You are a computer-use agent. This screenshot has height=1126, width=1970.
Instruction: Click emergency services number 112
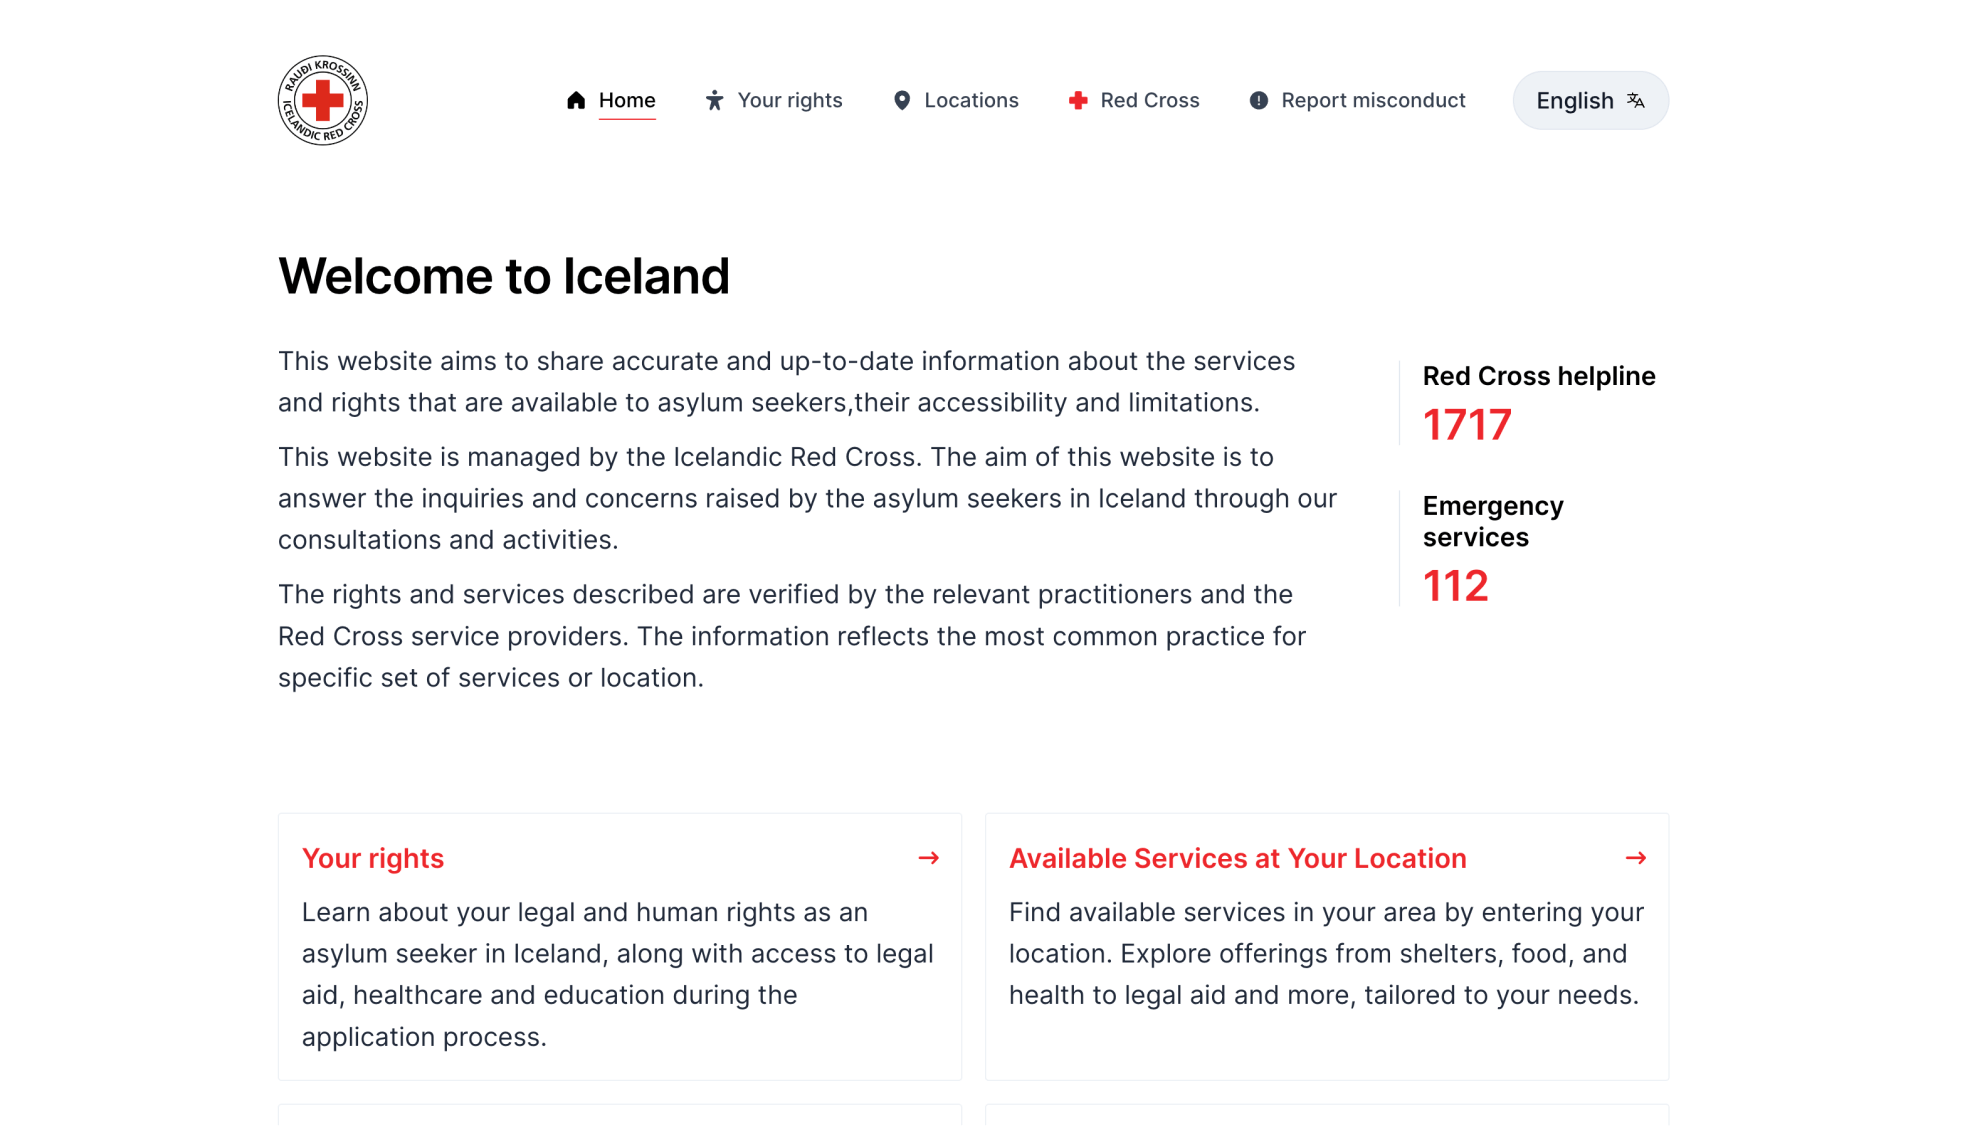tap(1456, 586)
